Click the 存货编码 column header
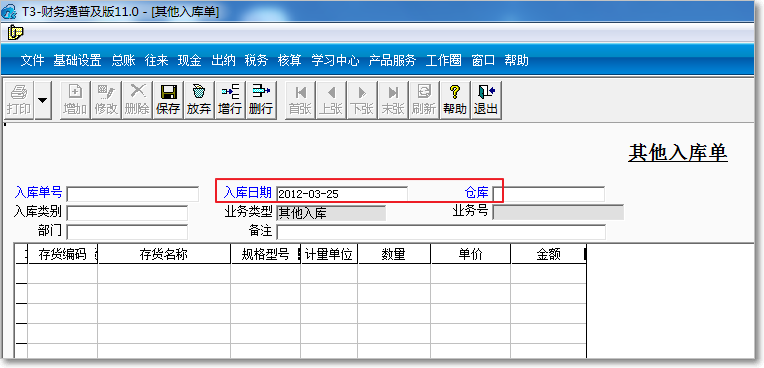This screenshot has height=368, width=764. click(x=62, y=254)
